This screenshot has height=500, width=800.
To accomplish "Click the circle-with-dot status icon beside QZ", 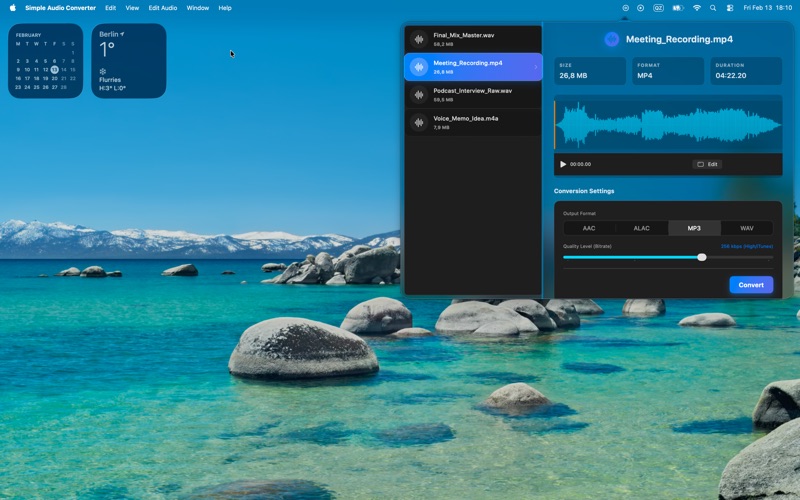I will point(640,8).
